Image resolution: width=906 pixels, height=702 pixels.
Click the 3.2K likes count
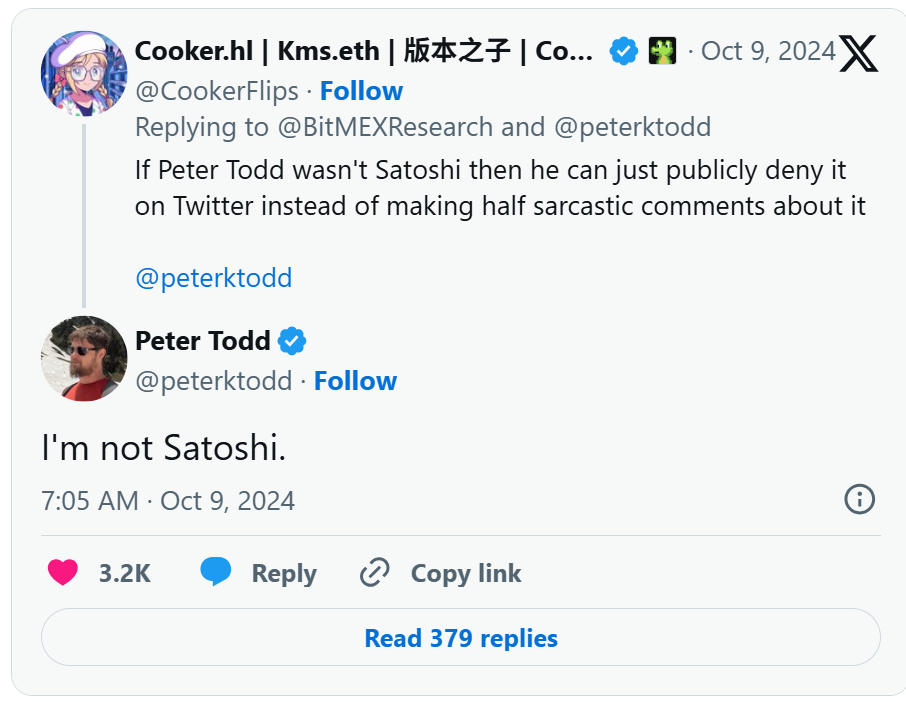pos(124,573)
